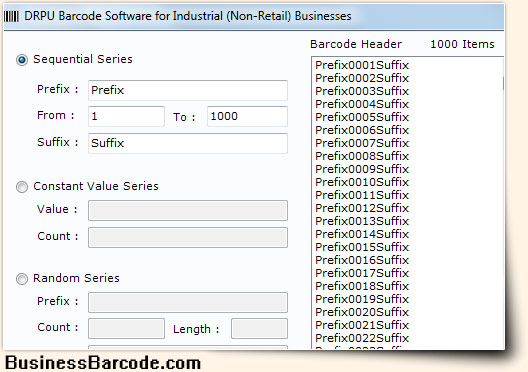Screen dimensions: 528x372
Task: Click the Random Series Count field
Action: [126, 328]
